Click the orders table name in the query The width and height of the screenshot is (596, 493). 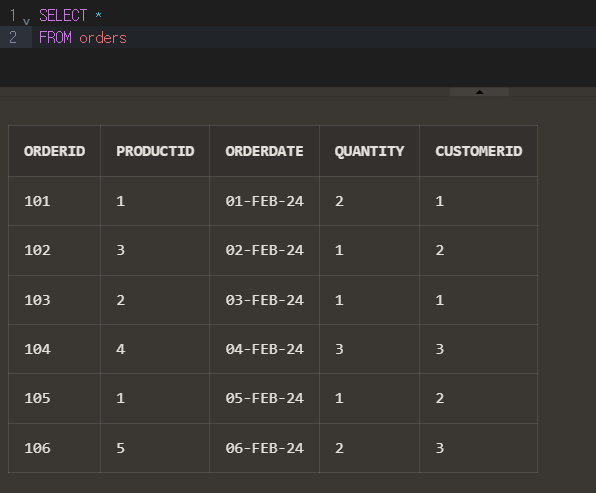[103, 38]
